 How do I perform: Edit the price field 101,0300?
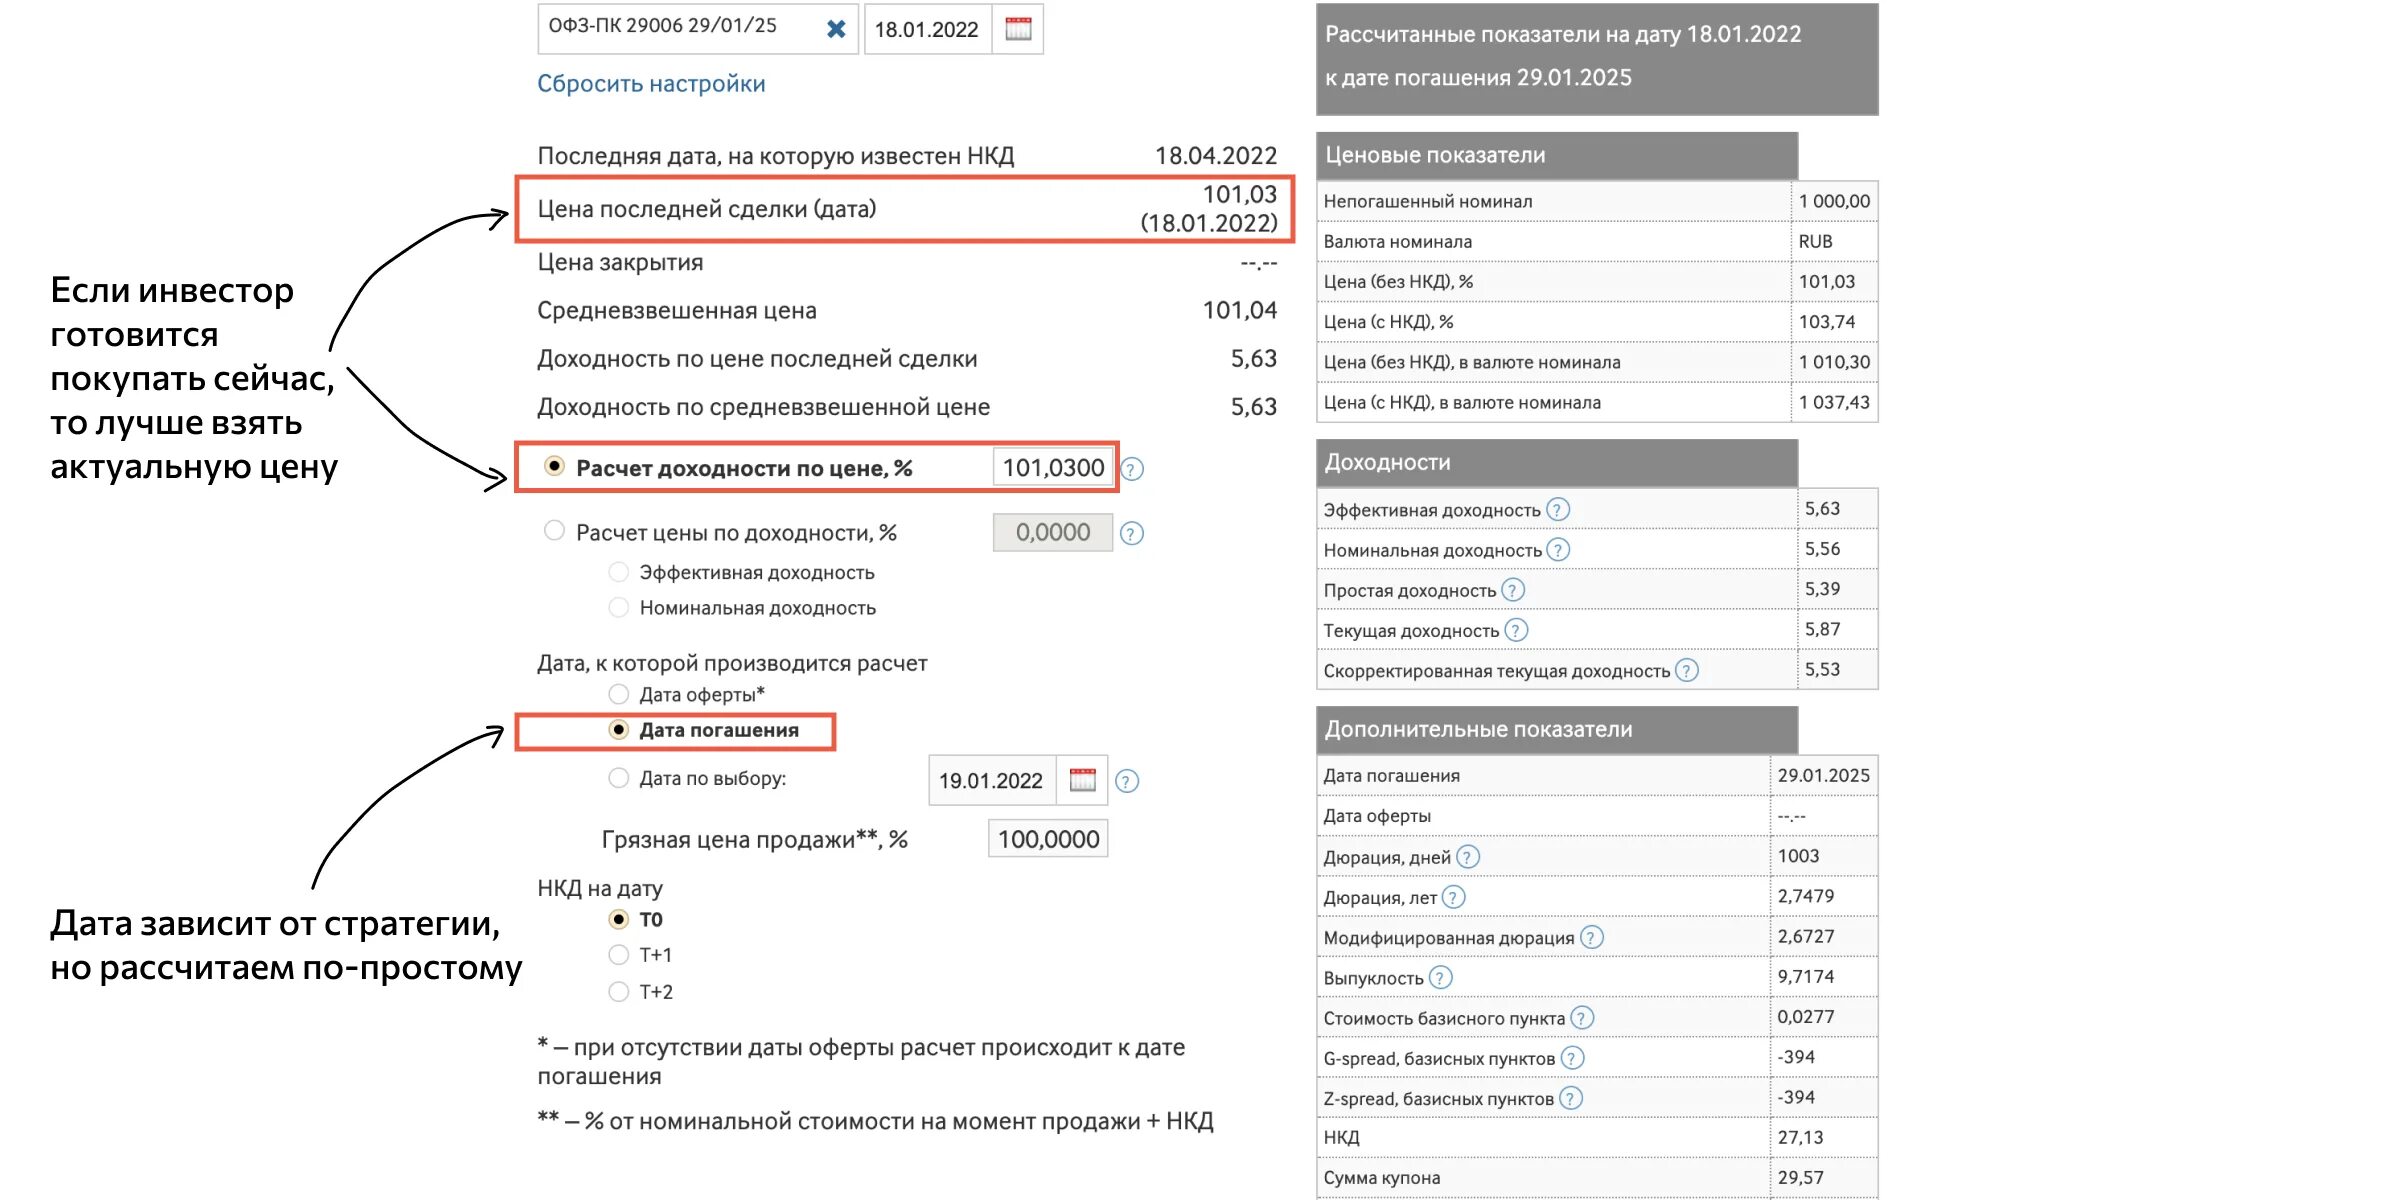pos(1053,468)
